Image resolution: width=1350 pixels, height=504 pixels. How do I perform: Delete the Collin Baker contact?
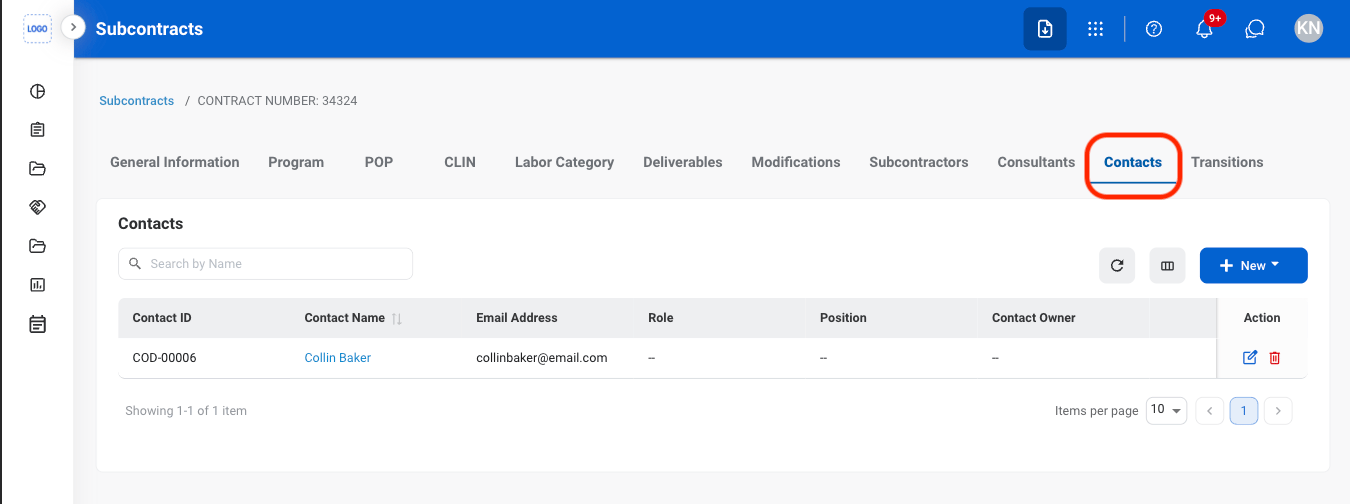point(1275,358)
